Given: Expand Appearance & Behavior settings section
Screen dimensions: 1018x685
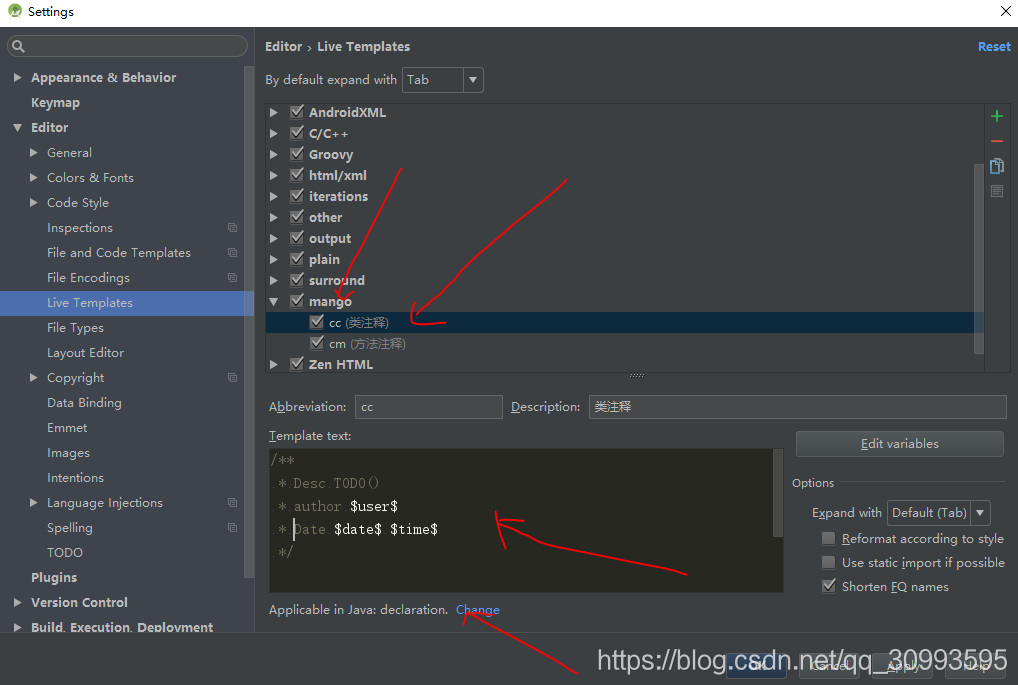Looking at the screenshot, I should pos(18,77).
